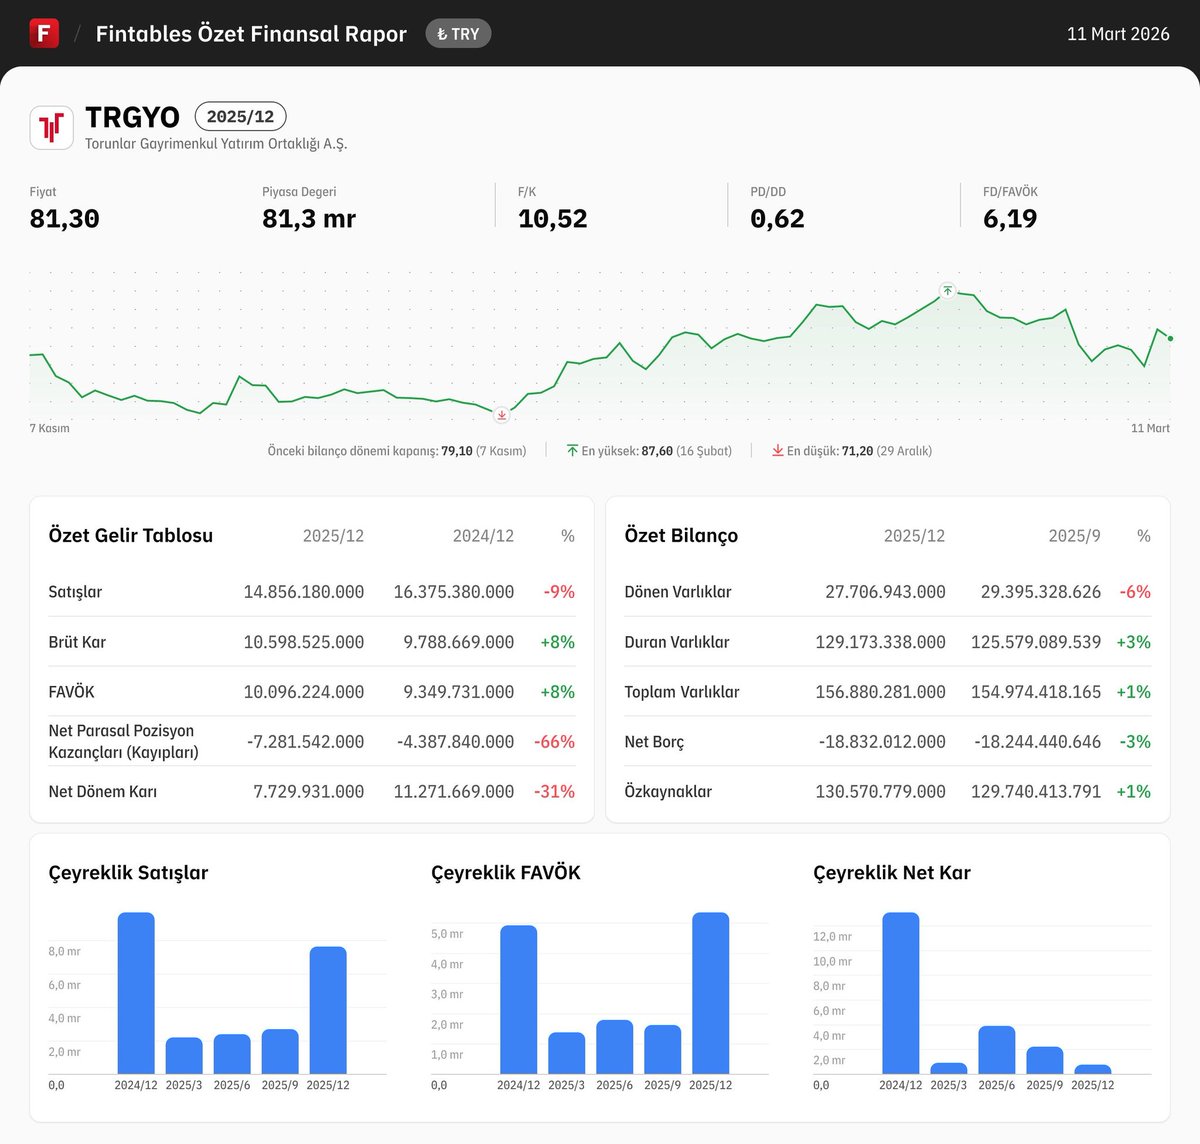This screenshot has width=1200, height=1144.
Task: Click the Duran Varlıklar row label
Action: [677, 642]
